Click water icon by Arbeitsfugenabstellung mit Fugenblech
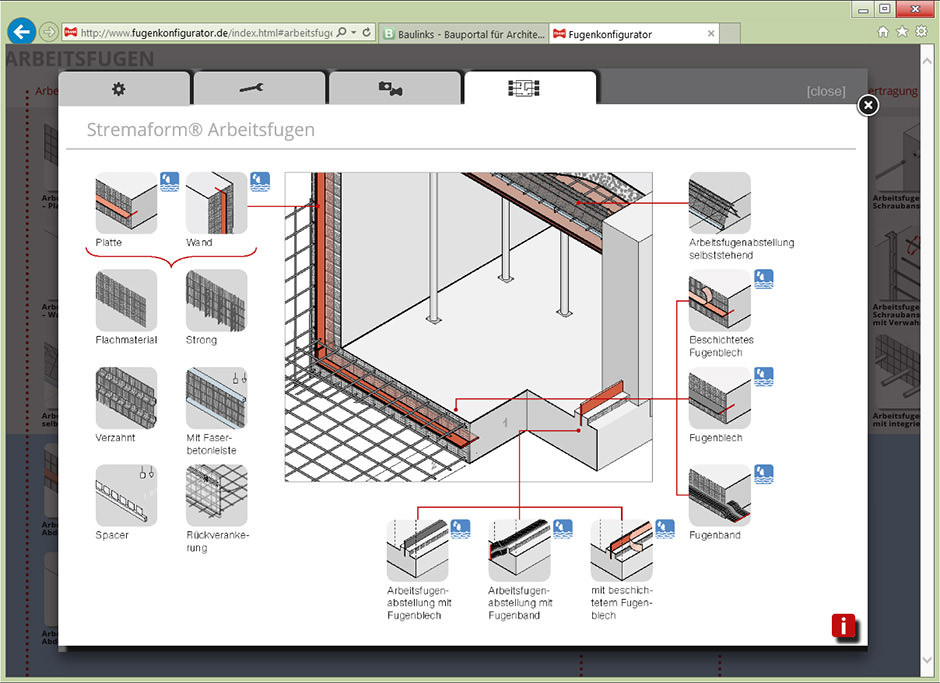The image size is (940, 683). pos(460,529)
